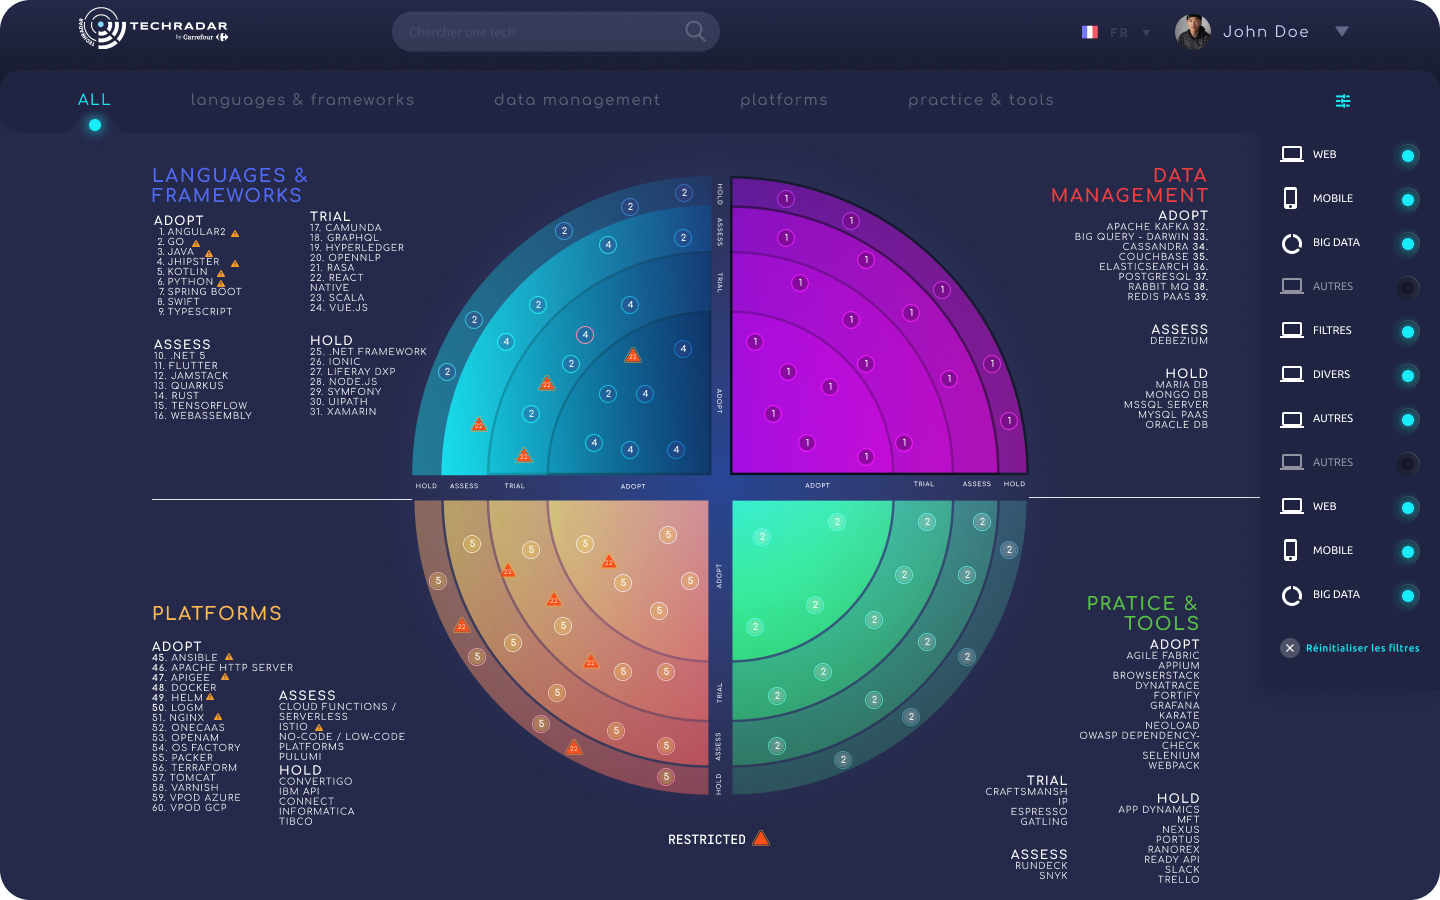1440x900 pixels.
Task: Click the 48. DOCKER list entry
Action: click(x=184, y=688)
